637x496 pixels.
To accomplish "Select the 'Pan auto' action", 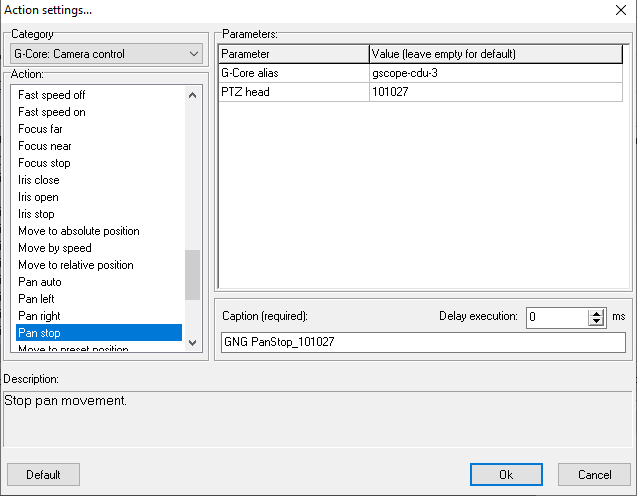I will coord(40,282).
